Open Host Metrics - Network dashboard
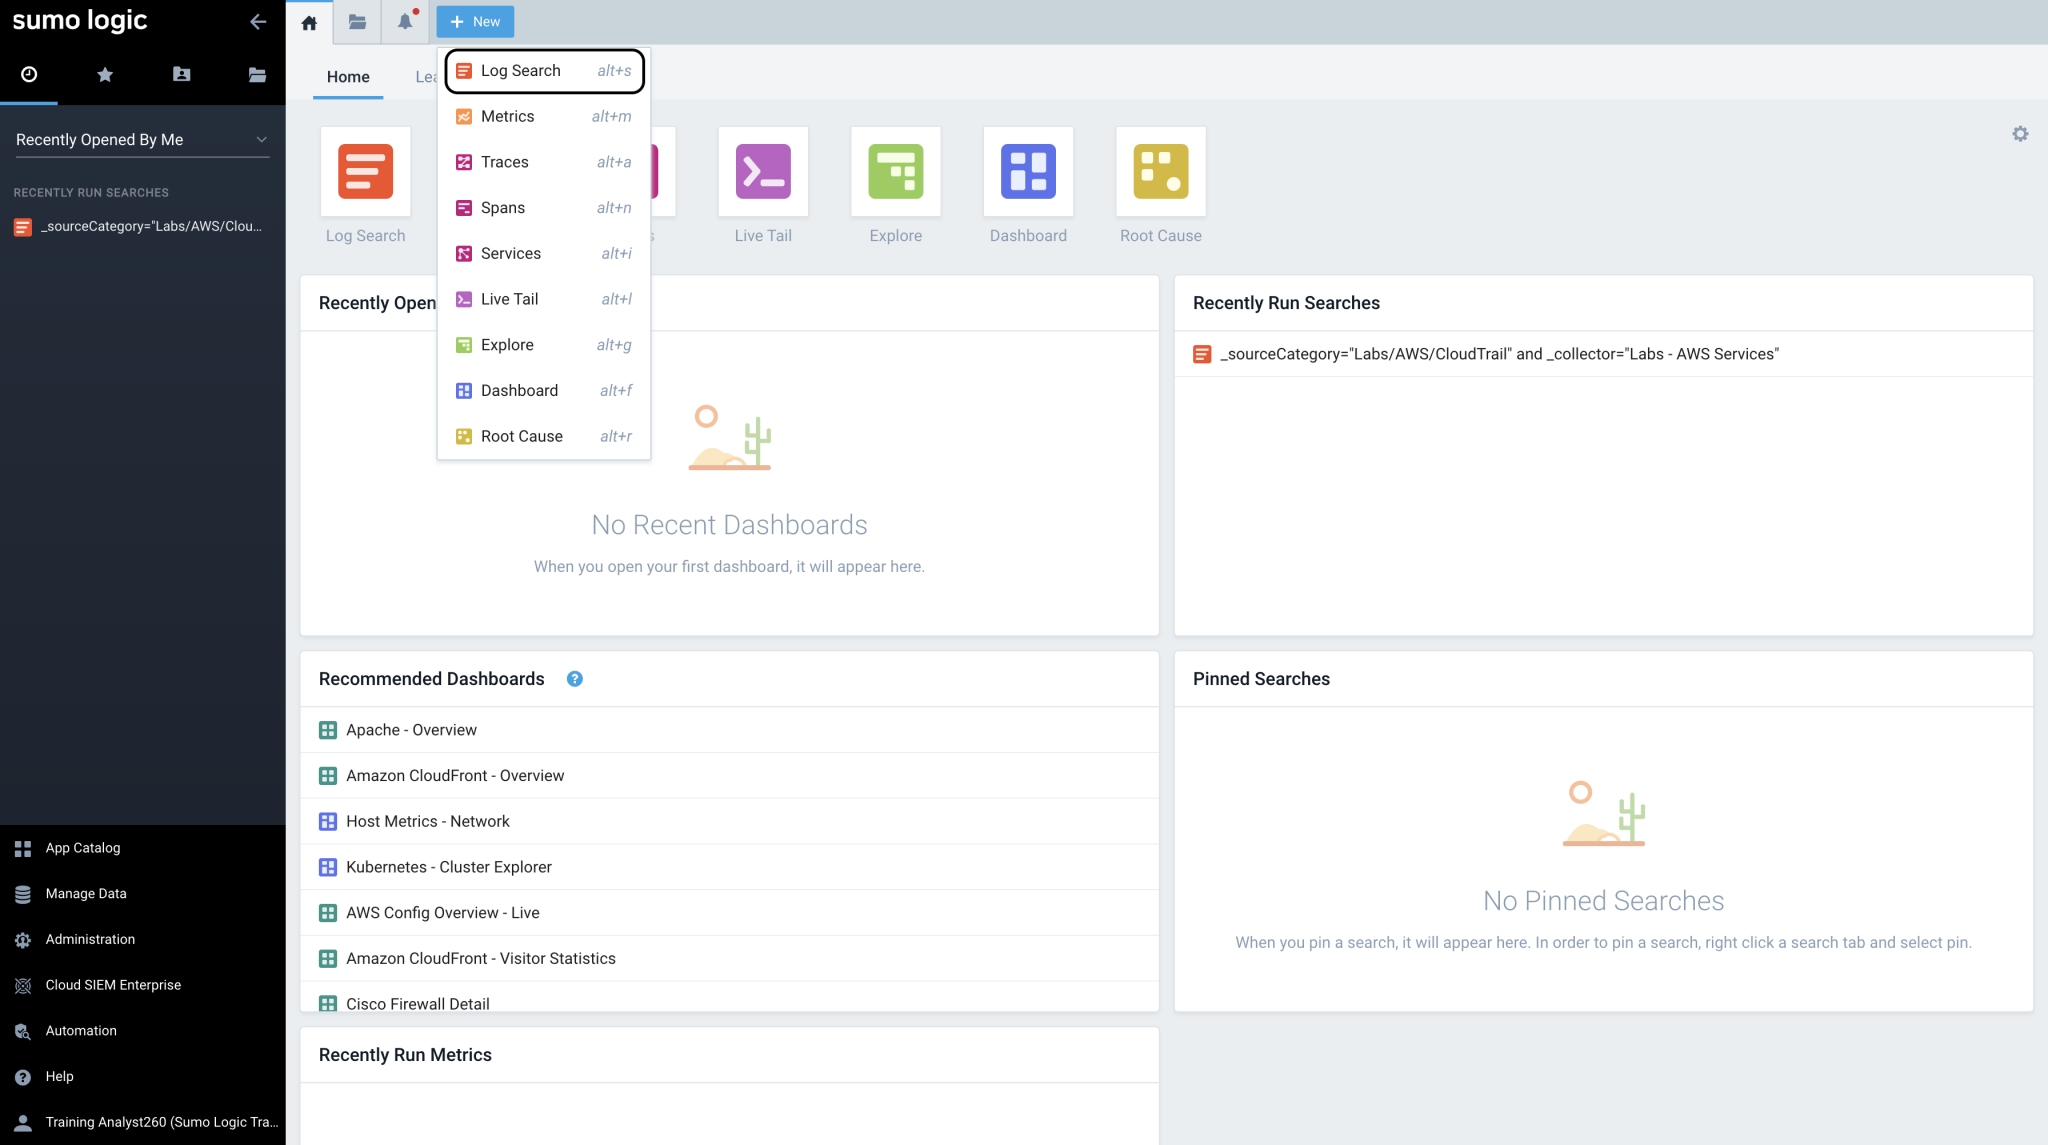 pyautogui.click(x=729, y=822)
